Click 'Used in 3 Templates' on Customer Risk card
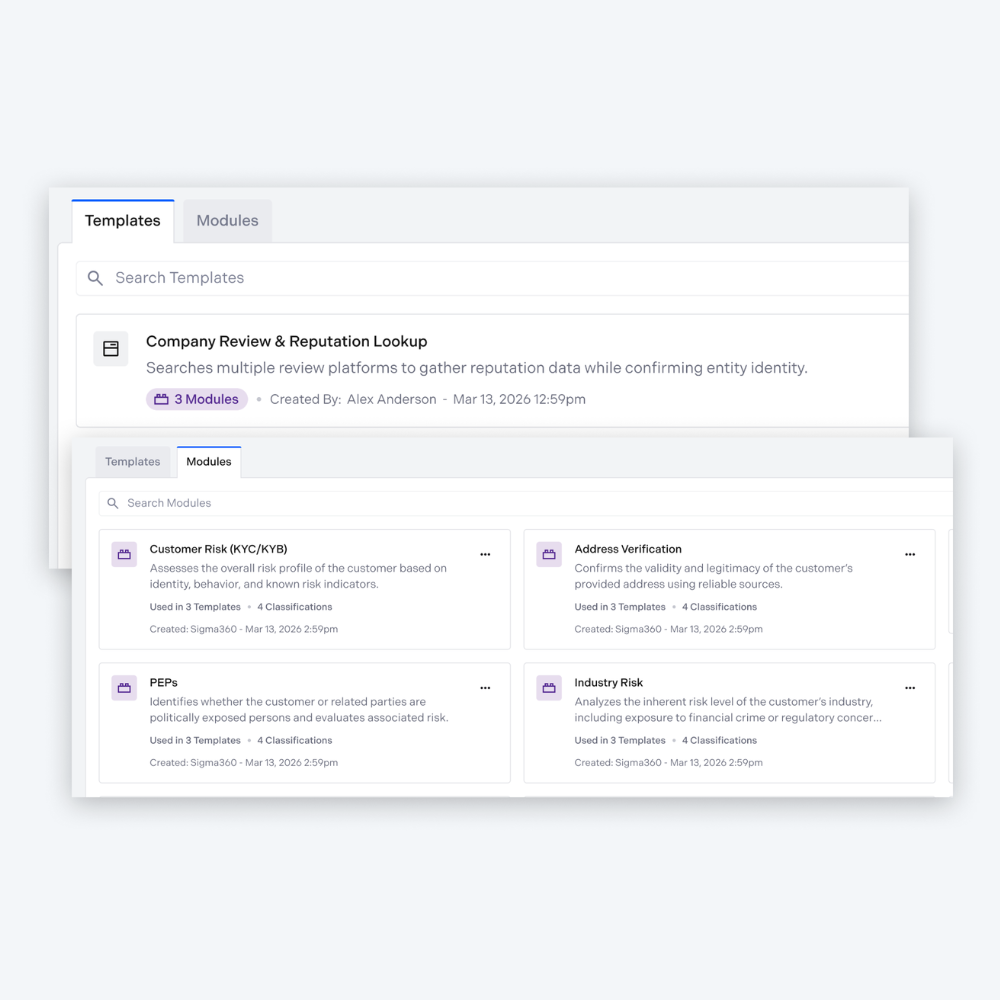1000x1000 pixels. pos(195,607)
